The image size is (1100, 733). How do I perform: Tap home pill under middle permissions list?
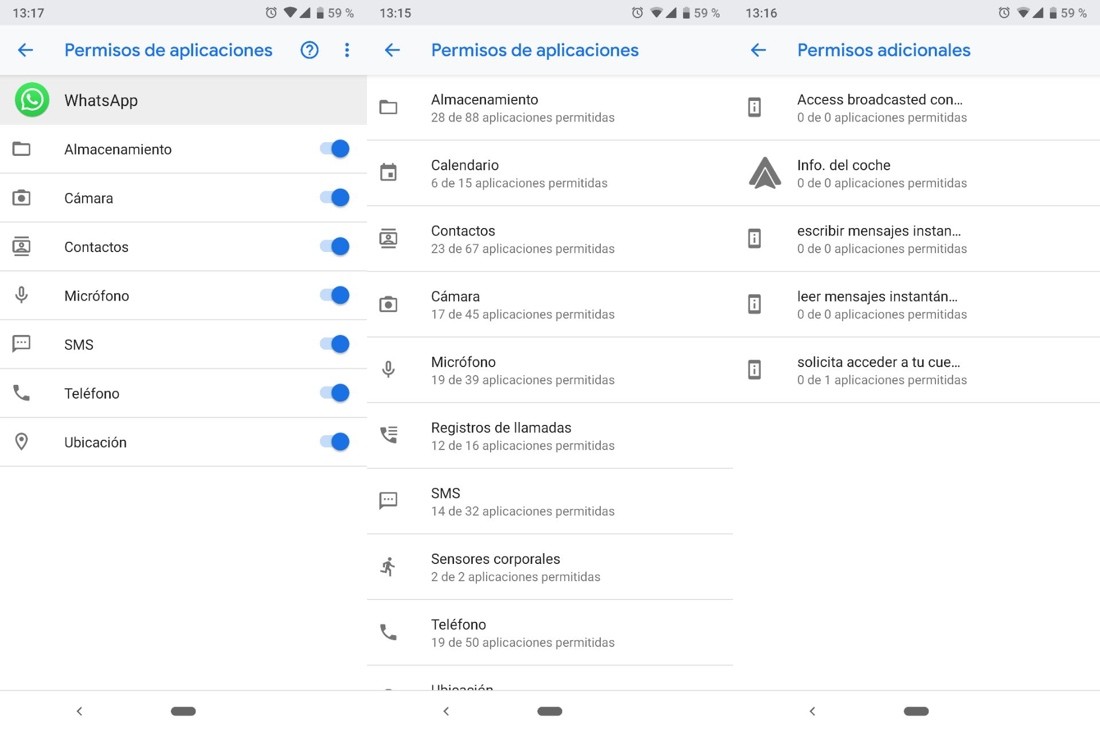(550, 711)
